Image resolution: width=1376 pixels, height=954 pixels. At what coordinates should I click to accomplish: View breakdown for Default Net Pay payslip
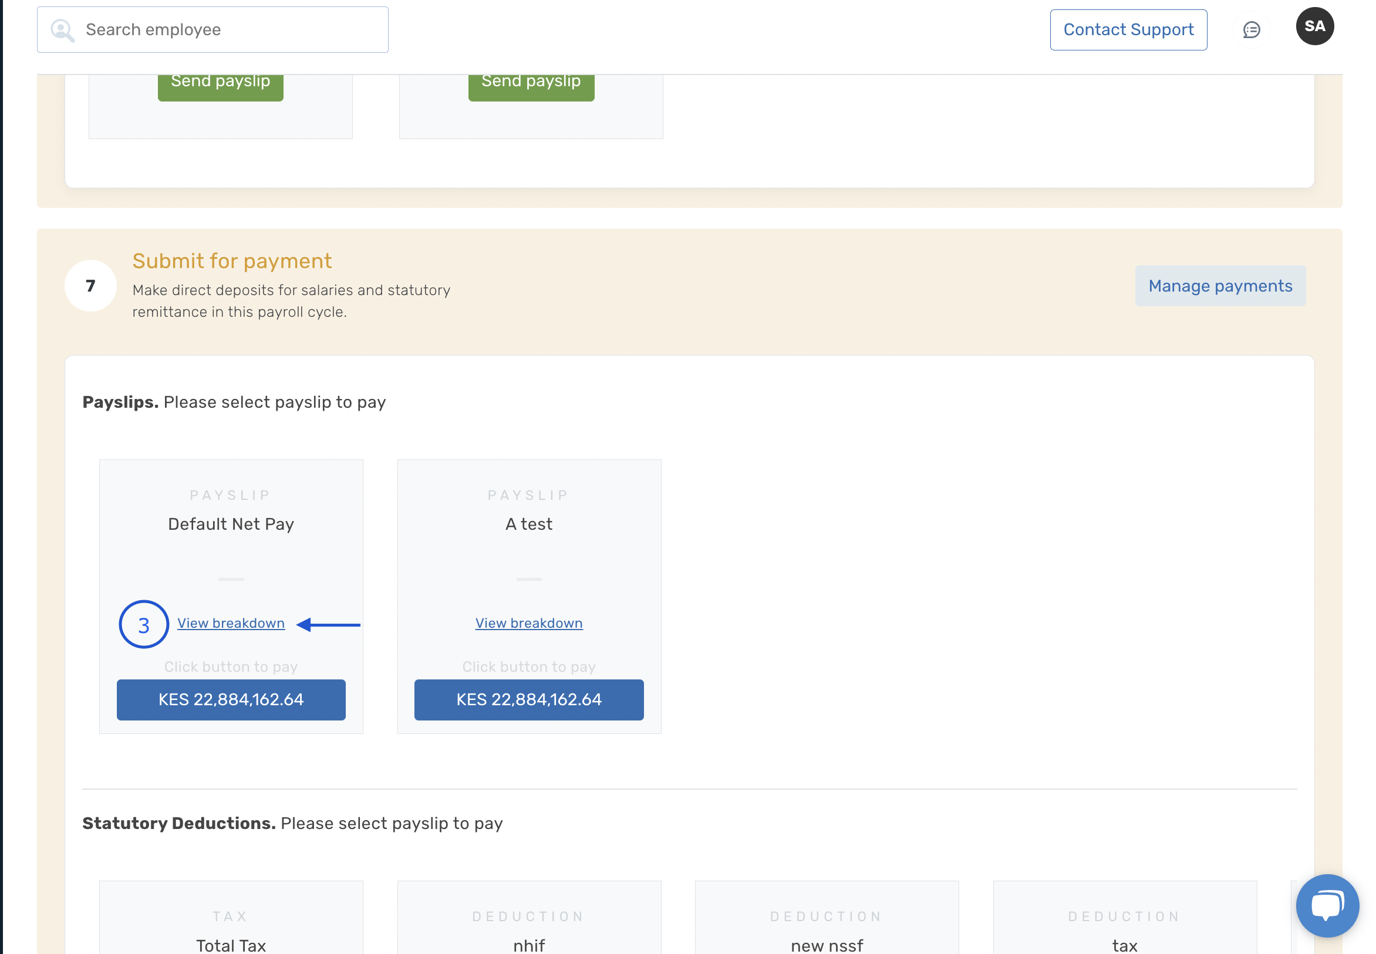pyautogui.click(x=231, y=623)
